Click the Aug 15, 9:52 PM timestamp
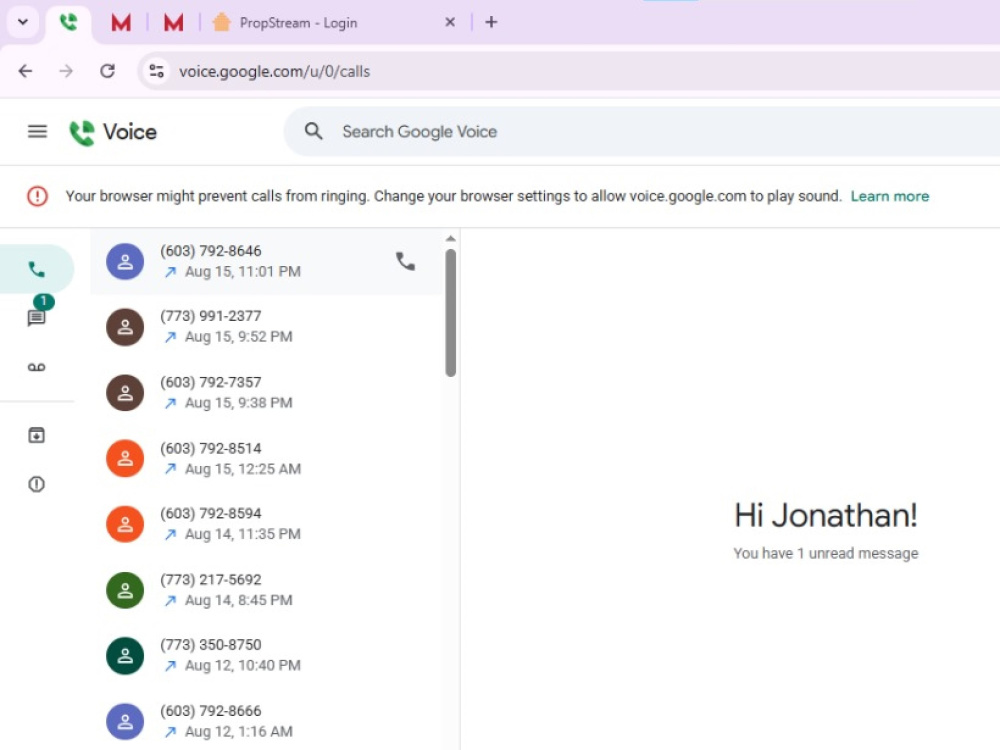The width and height of the screenshot is (1000, 750). tap(239, 337)
